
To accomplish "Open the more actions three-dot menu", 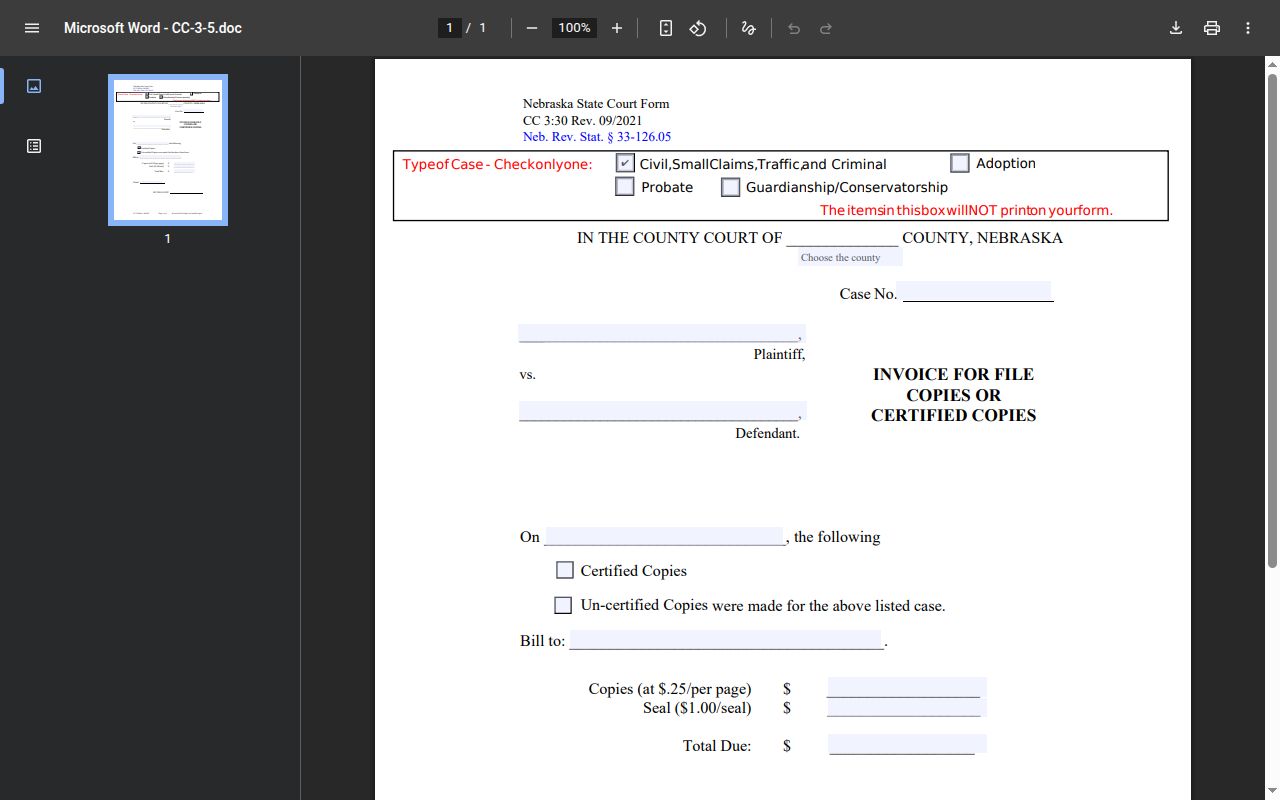I will point(1248,28).
